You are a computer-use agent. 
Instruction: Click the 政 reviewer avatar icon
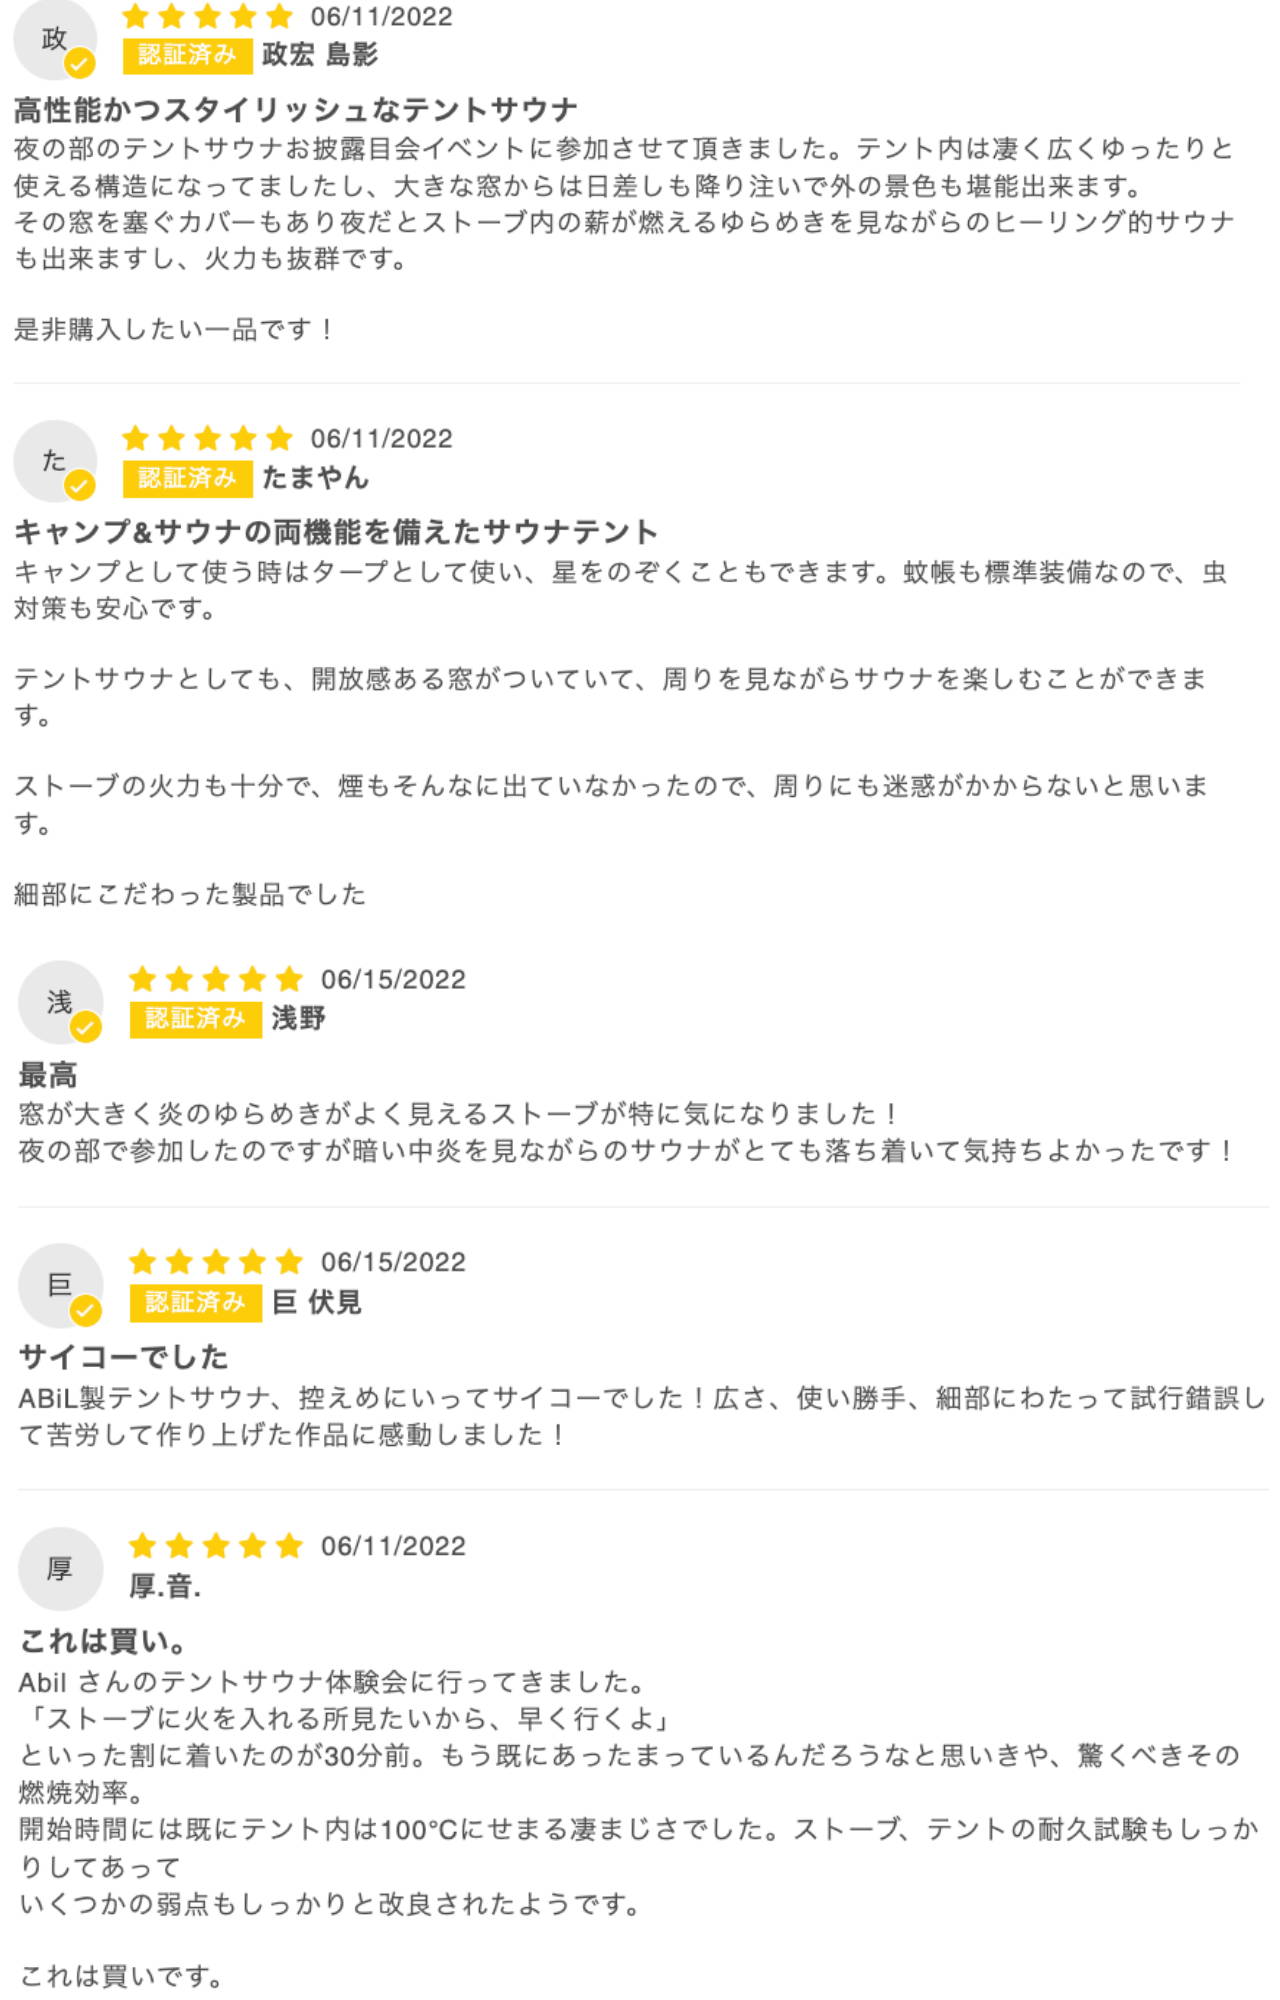pos(54,39)
